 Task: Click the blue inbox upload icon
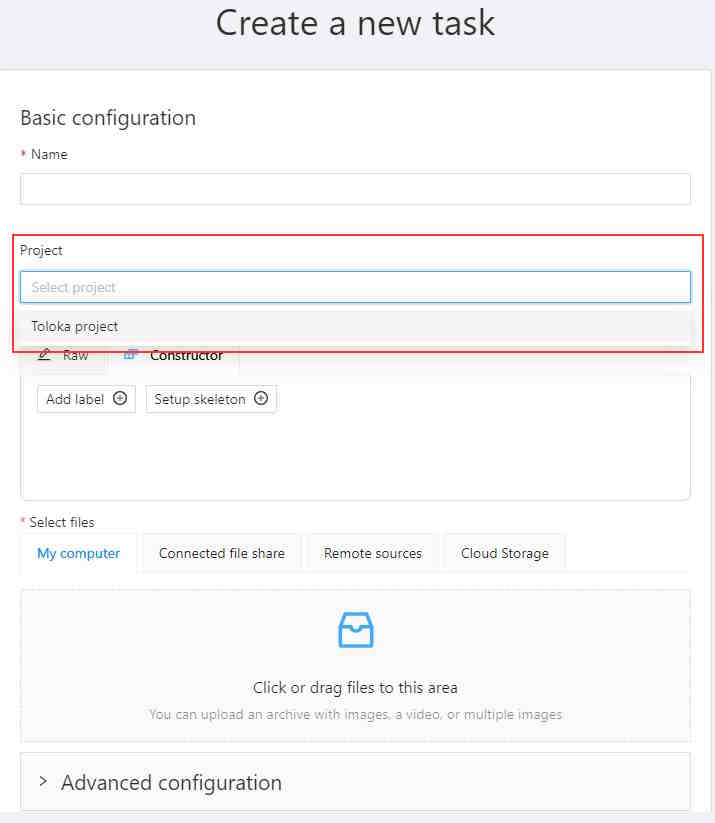coord(355,630)
